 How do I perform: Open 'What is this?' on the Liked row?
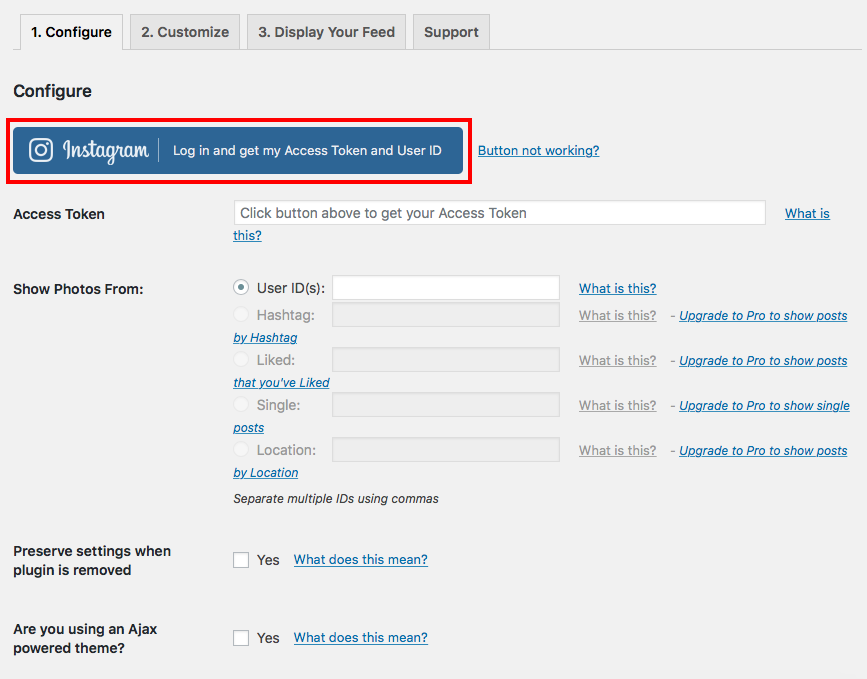(x=618, y=361)
